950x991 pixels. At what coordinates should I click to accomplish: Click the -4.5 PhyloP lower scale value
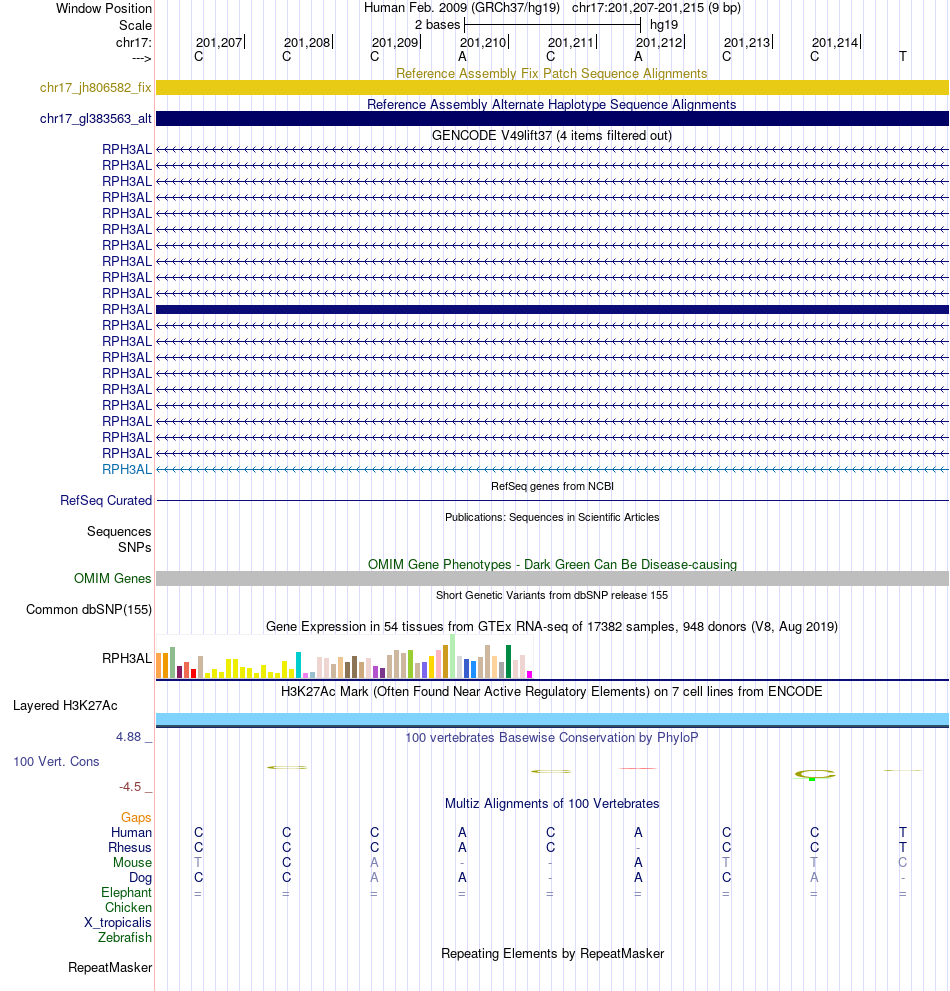[130, 787]
